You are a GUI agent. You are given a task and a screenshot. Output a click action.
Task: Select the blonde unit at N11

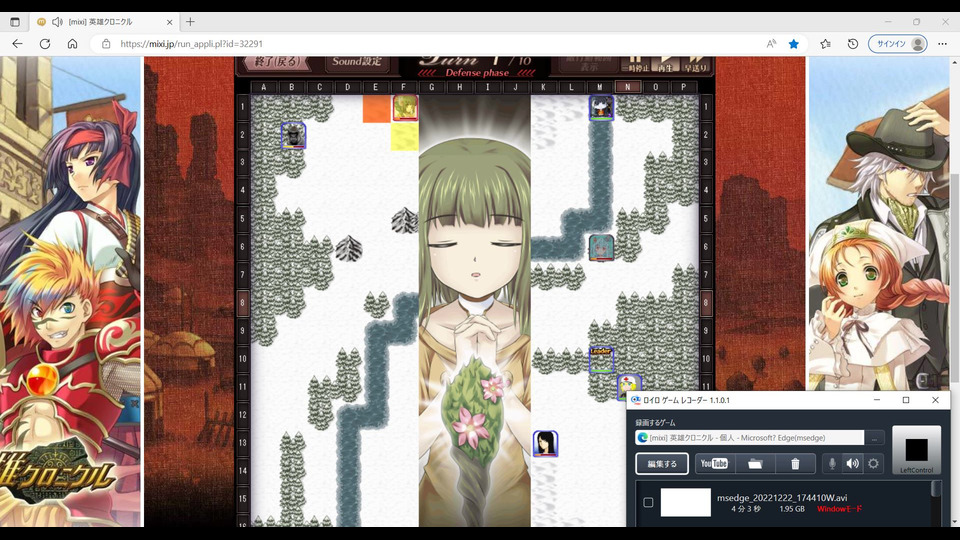[629, 387]
